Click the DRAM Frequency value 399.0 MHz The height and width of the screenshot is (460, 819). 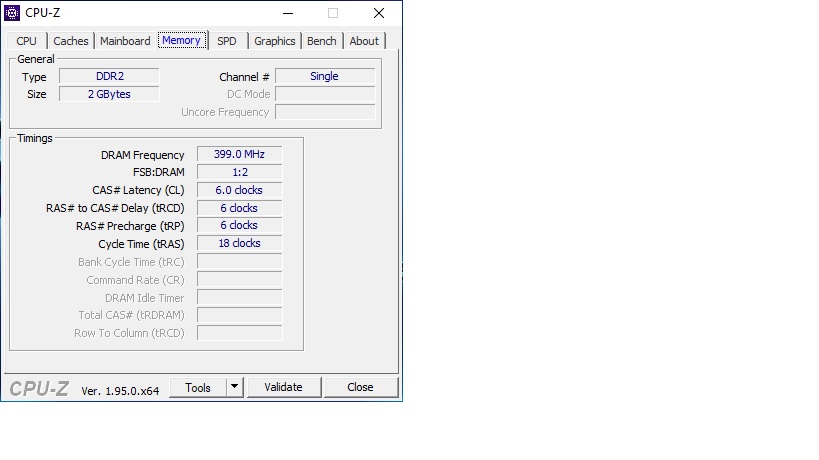point(240,154)
